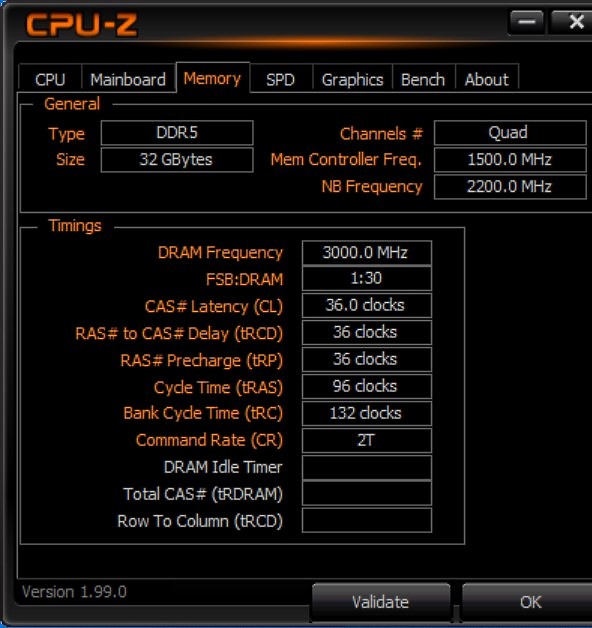This screenshot has width=592, height=628.
Task: Click the 'RAS# Precharge (tRP)' label
Action: point(201,360)
